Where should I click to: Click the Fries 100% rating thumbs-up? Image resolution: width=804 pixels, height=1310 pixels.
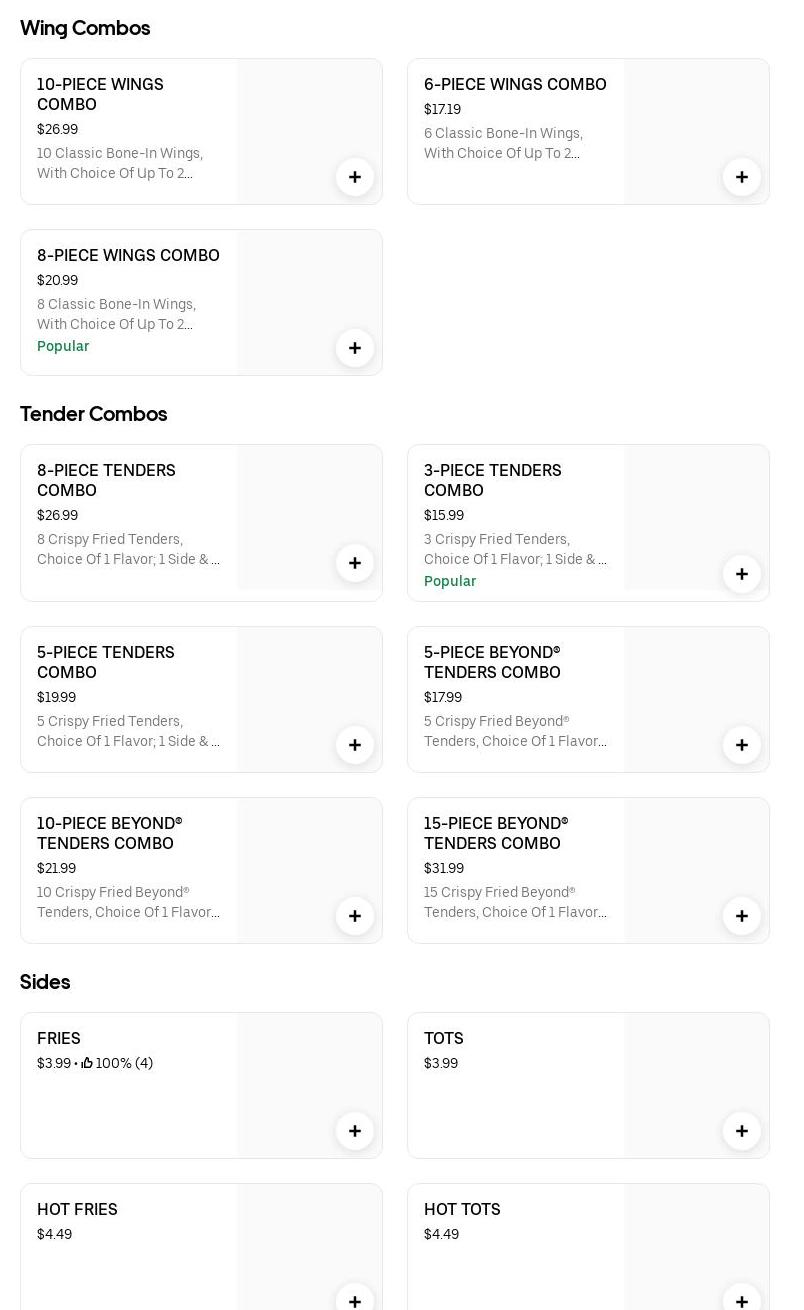point(88,1064)
